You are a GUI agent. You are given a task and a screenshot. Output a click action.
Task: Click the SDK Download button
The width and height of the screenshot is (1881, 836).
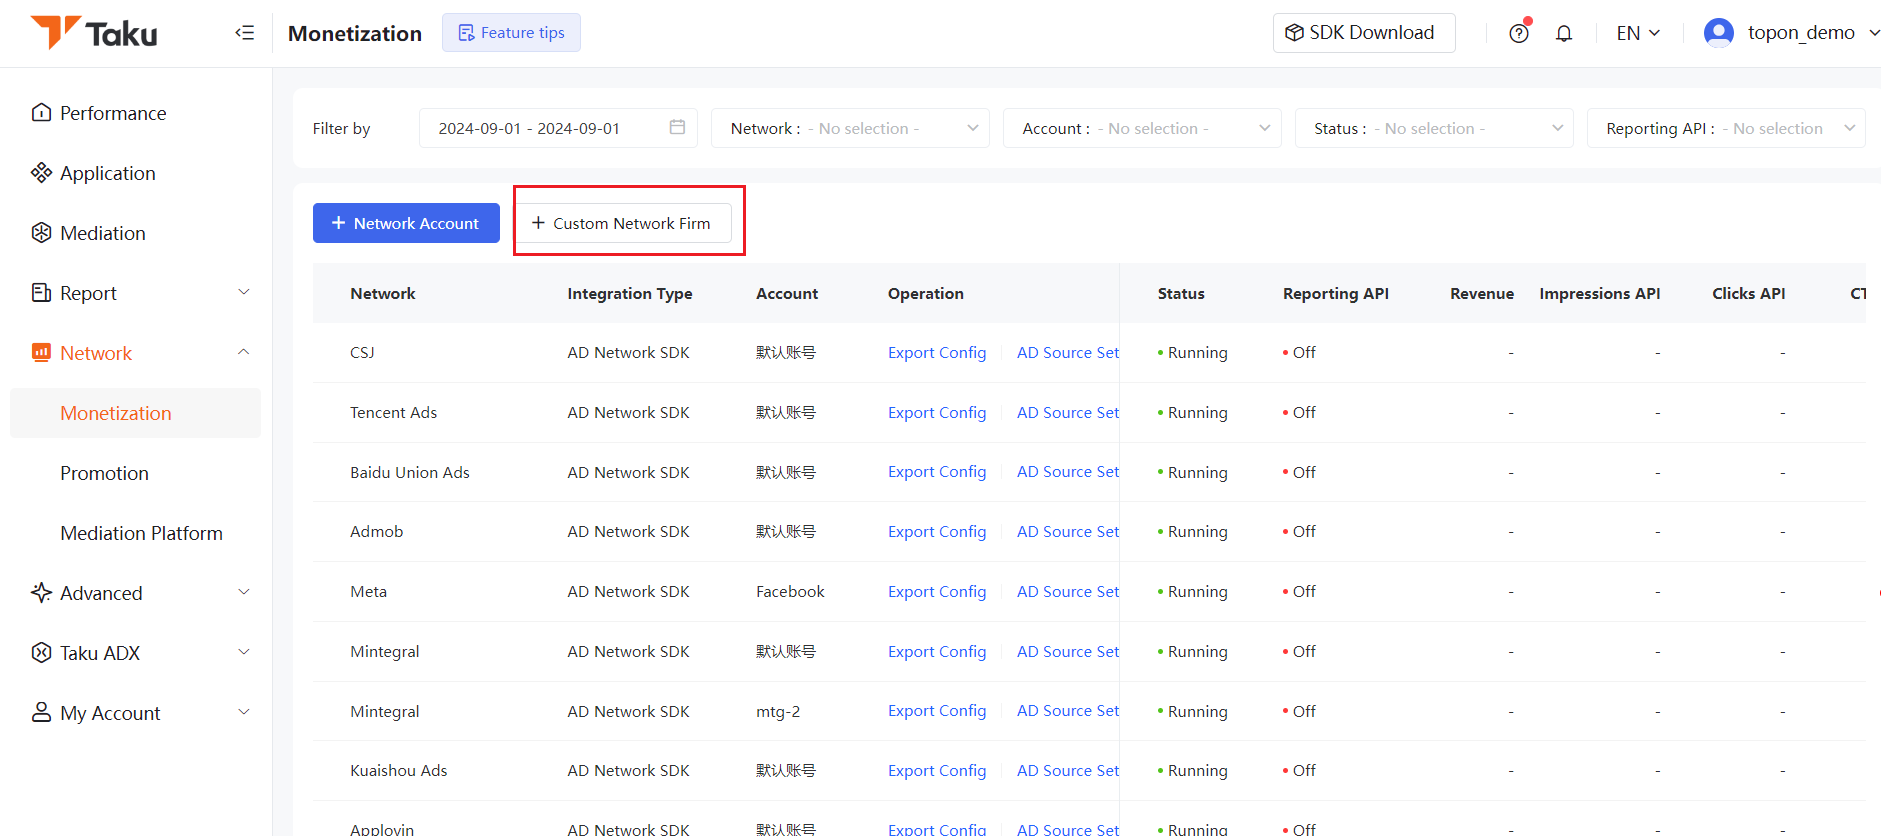click(x=1364, y=33)
